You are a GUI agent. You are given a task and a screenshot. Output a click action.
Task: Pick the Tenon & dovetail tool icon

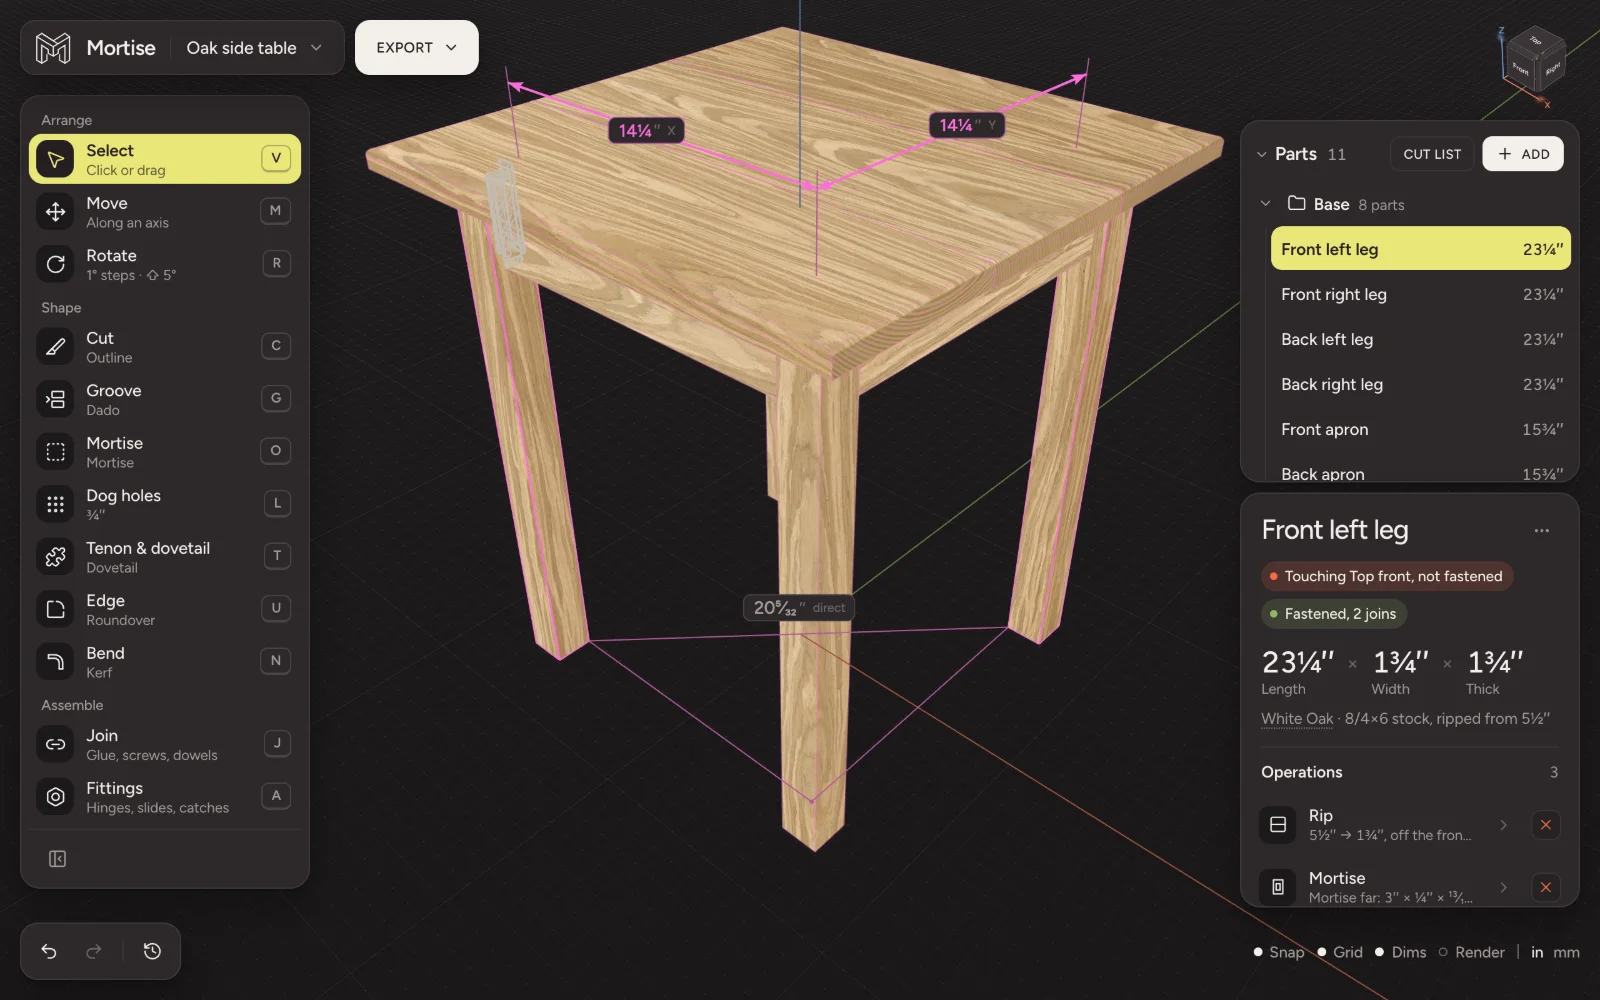click(x=56, y=557)
